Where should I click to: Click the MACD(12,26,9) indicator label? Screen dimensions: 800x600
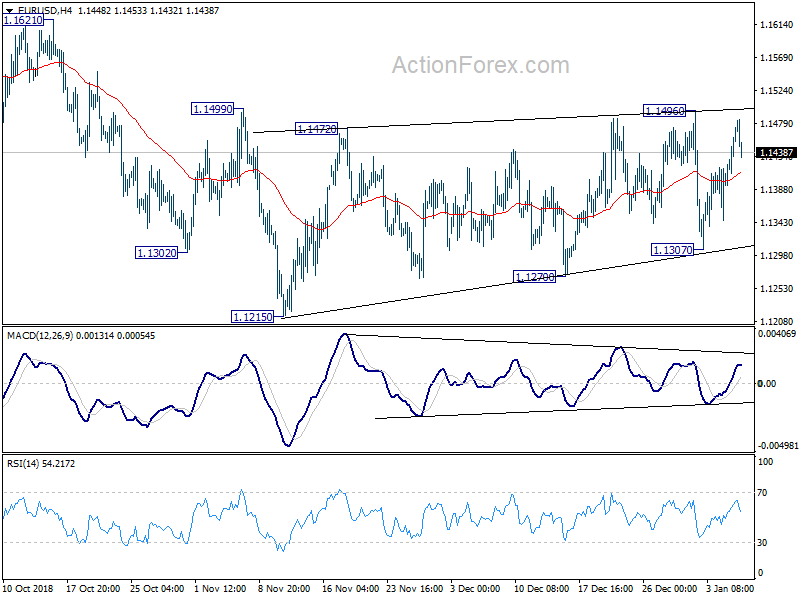pyautogui.click(x=40, y=336)
